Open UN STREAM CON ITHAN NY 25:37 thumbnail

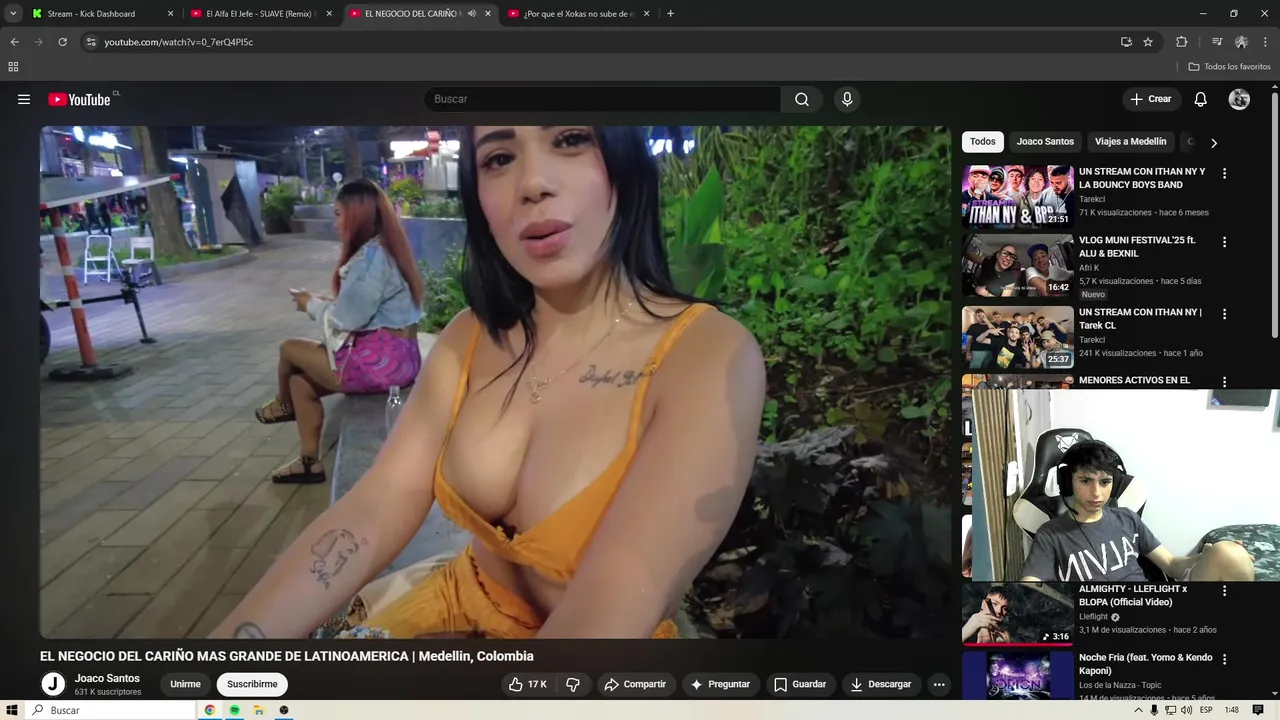(1017, 338)
